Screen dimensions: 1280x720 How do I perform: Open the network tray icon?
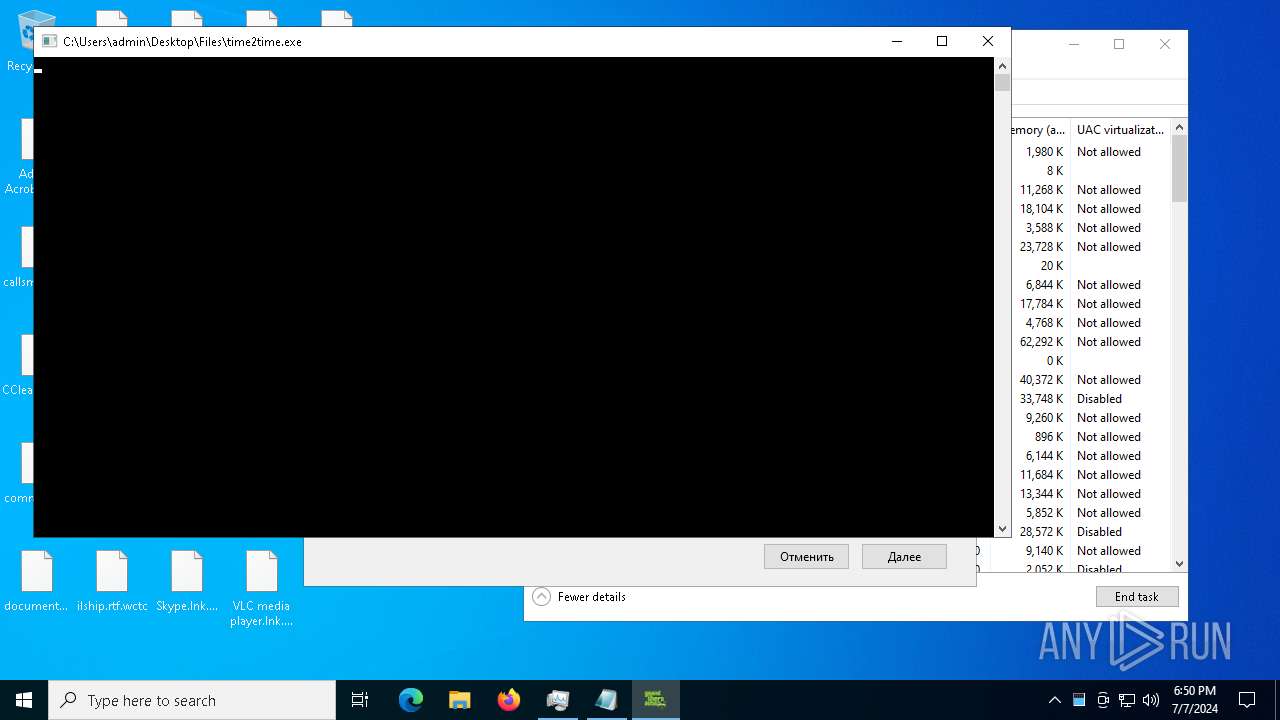(1127, 700)
